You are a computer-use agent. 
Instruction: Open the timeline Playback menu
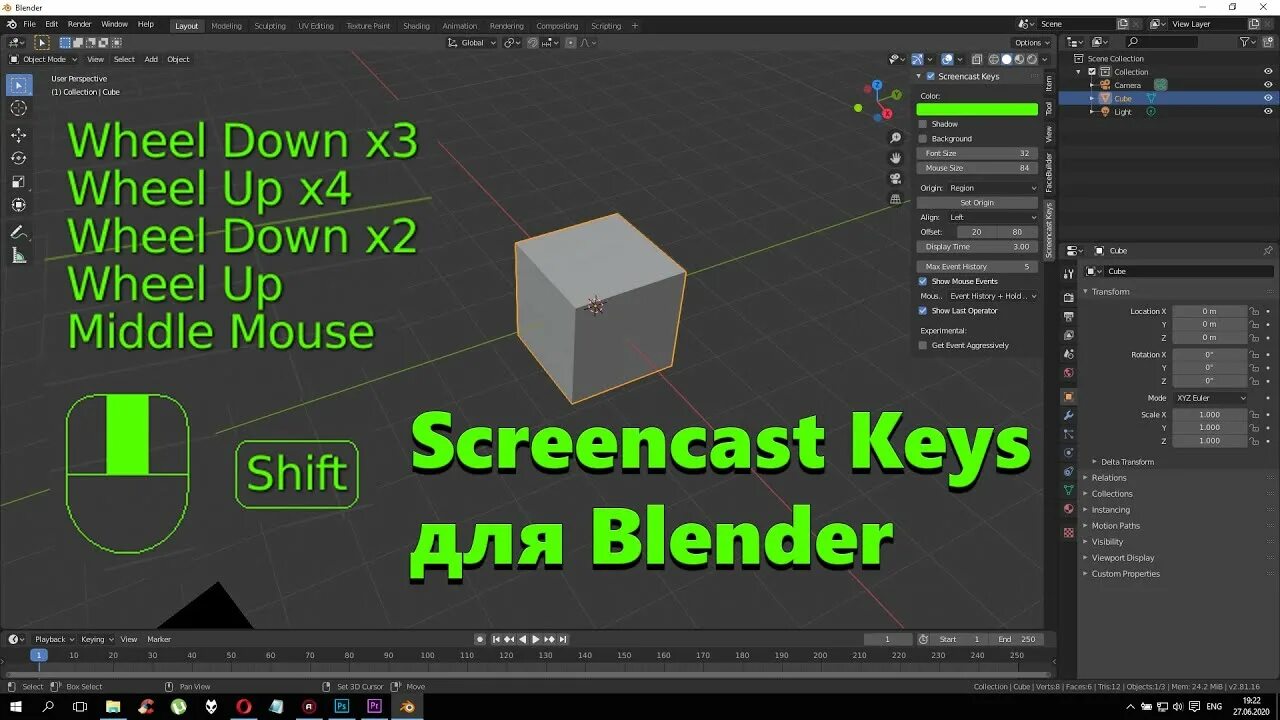(54, 639)
